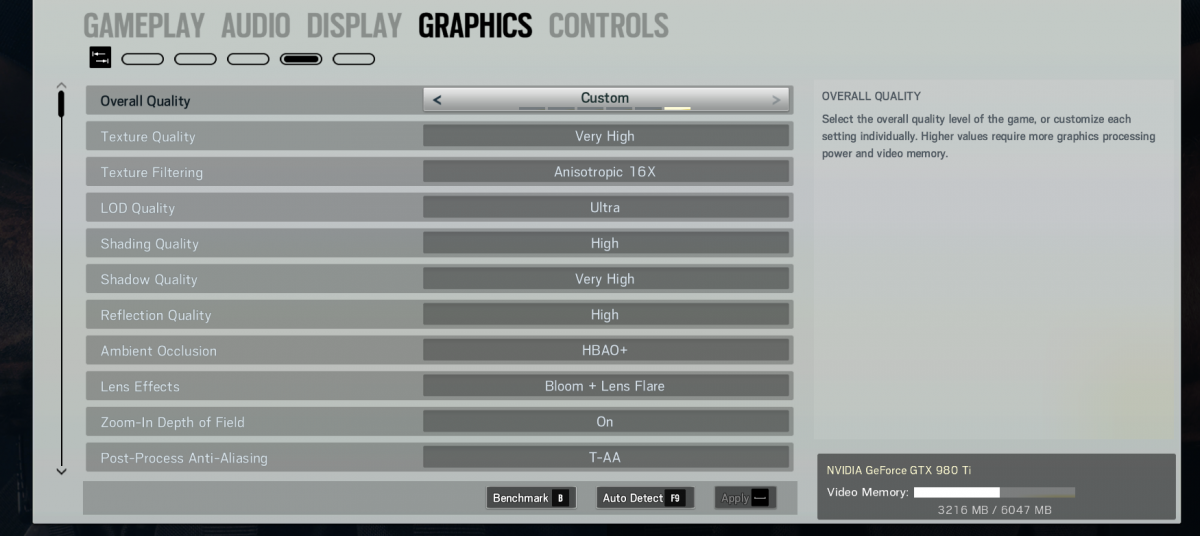Select the Texture Quality label
1200x536 pixels.
pyautogui.click(x=148, y=136)
